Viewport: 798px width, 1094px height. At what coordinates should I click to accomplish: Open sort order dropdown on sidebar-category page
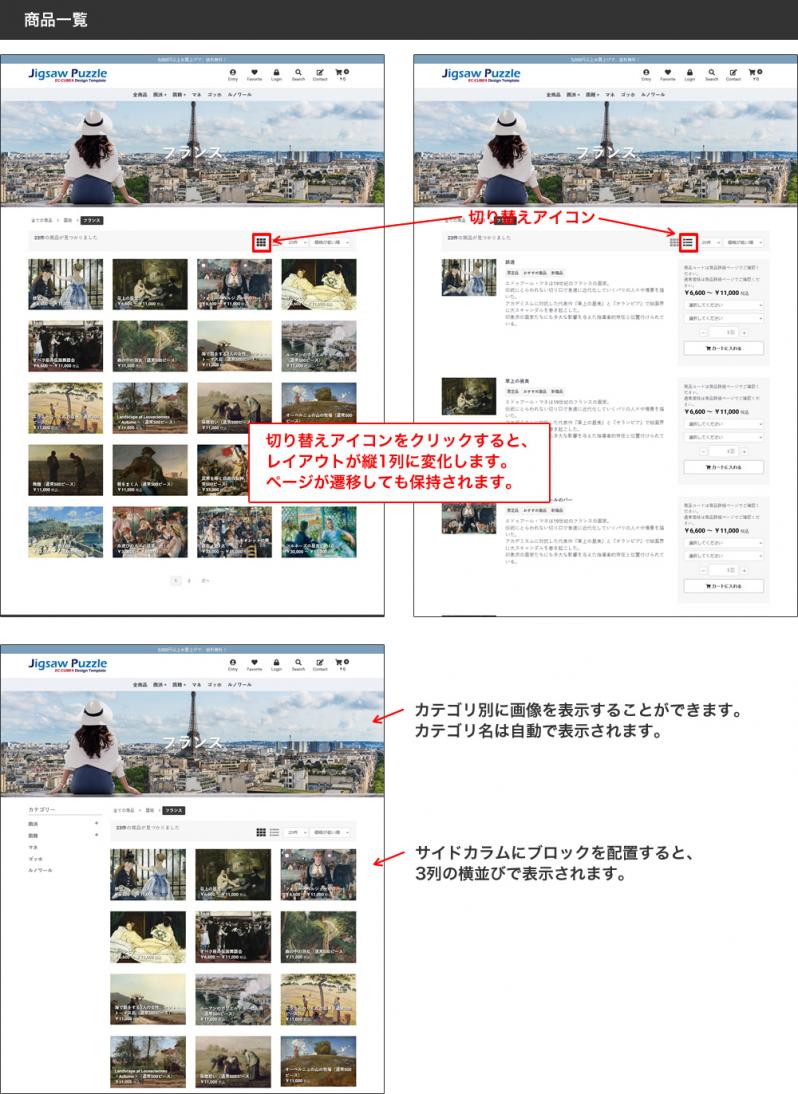(330, 832)
